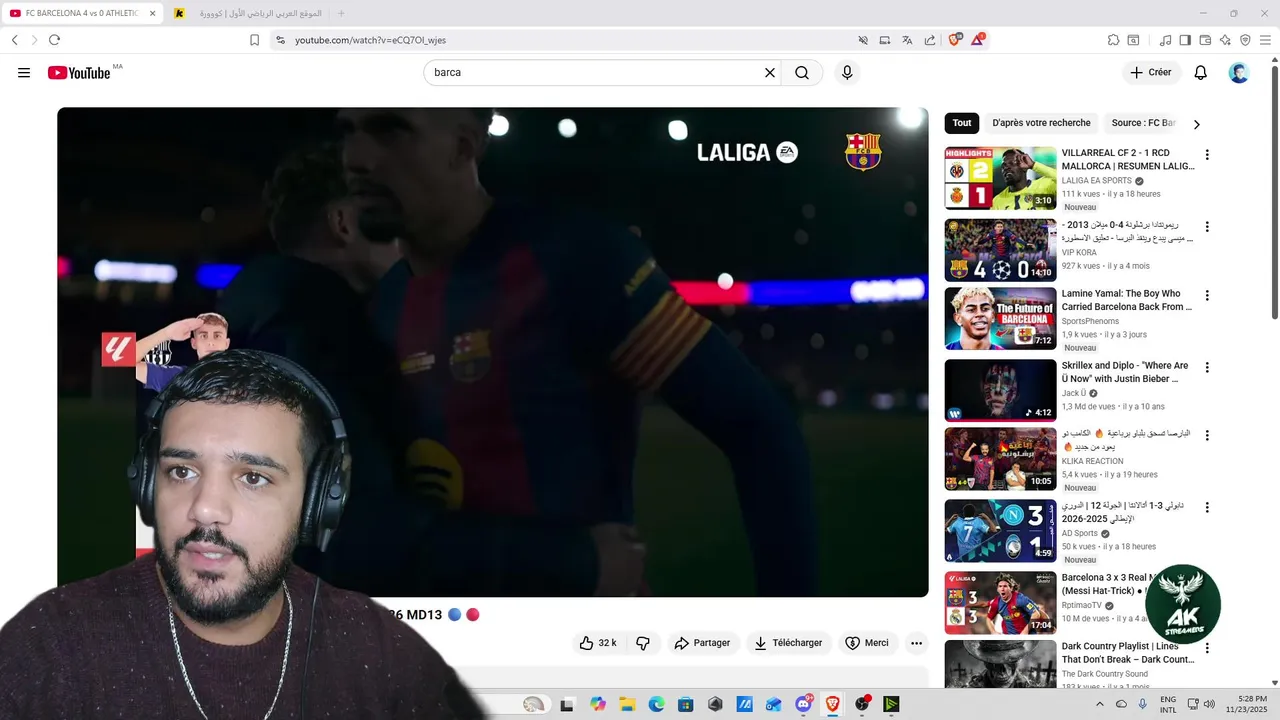Run the search with the magnifier button
The height and width of the screenshot is (720, 1280).
coord(802,73)
